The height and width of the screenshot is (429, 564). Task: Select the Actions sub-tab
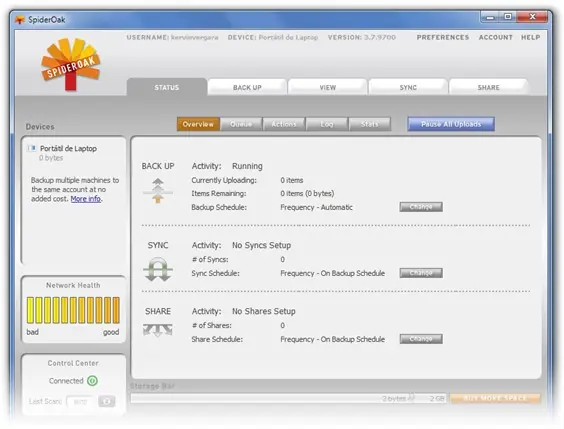[x=284, y=124]
